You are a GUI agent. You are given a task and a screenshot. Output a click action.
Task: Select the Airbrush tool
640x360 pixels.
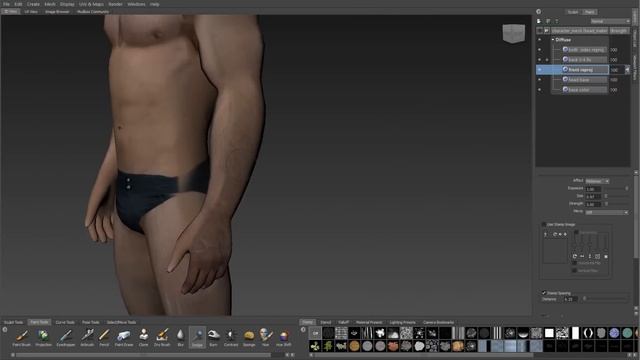[x=87, y=337]
